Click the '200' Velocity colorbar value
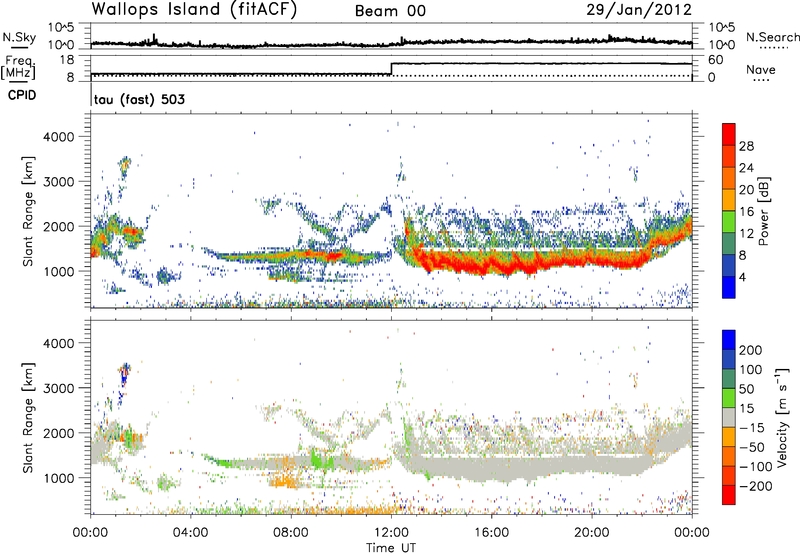Viewport: 800px width, 554px height. point(751,350)
